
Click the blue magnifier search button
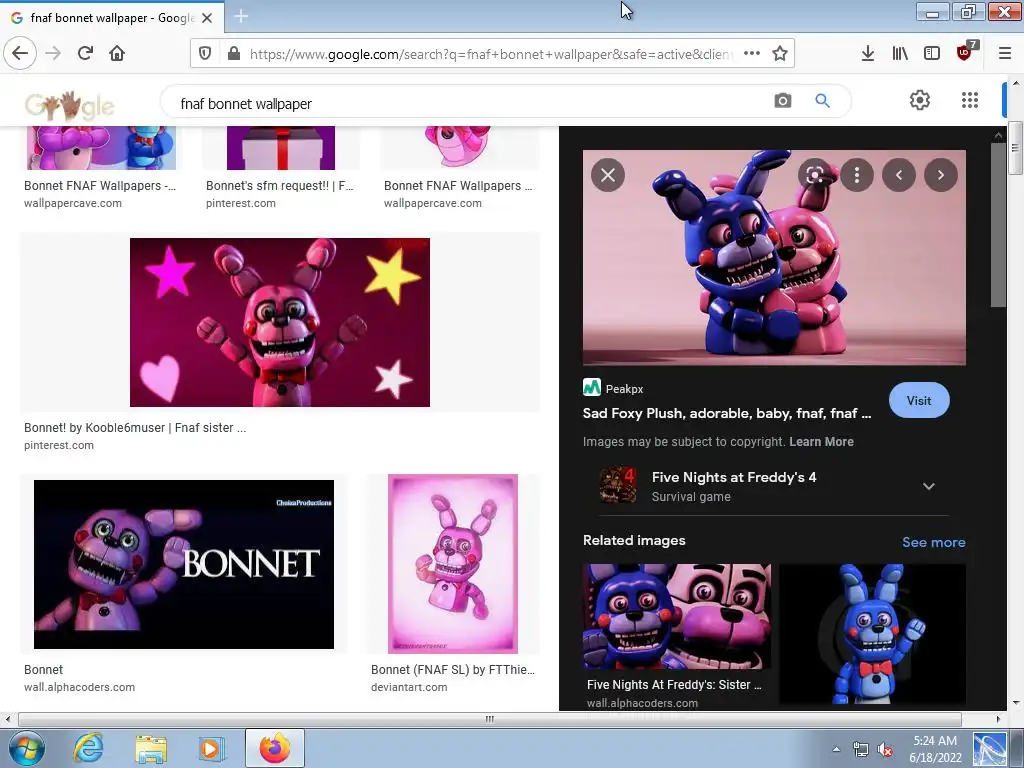click(x=823, y=101)
